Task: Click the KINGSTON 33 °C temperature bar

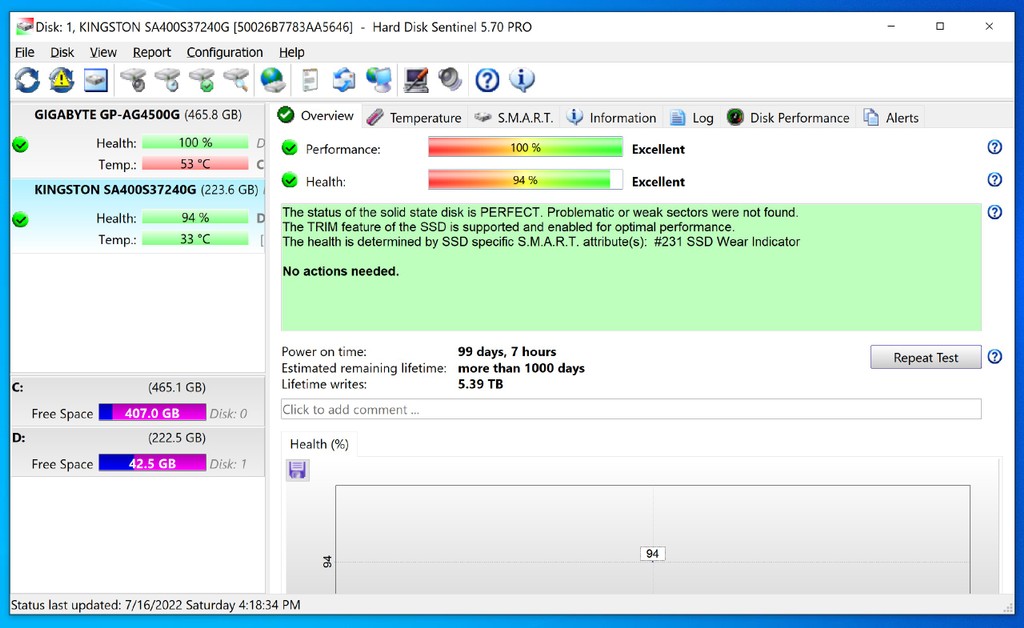Action: [195, 239]
